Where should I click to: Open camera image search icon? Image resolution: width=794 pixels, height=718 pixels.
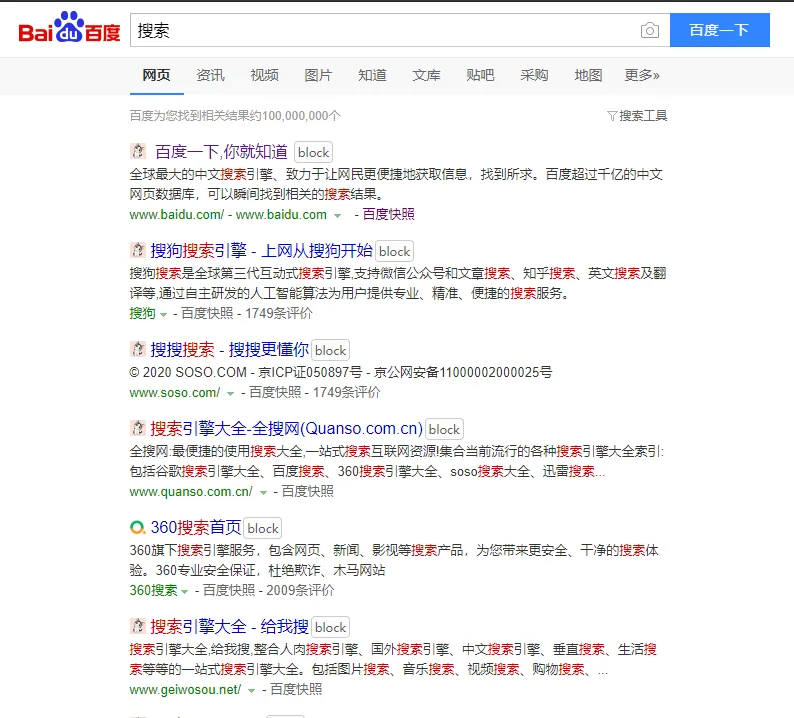click(x=650, y=30)
